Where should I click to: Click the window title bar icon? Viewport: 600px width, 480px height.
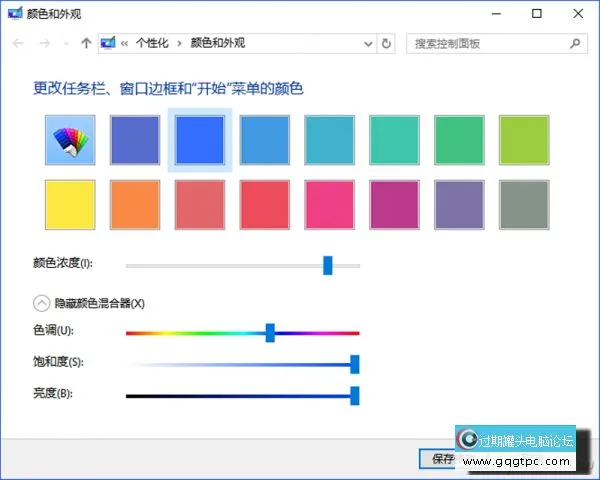15,13
